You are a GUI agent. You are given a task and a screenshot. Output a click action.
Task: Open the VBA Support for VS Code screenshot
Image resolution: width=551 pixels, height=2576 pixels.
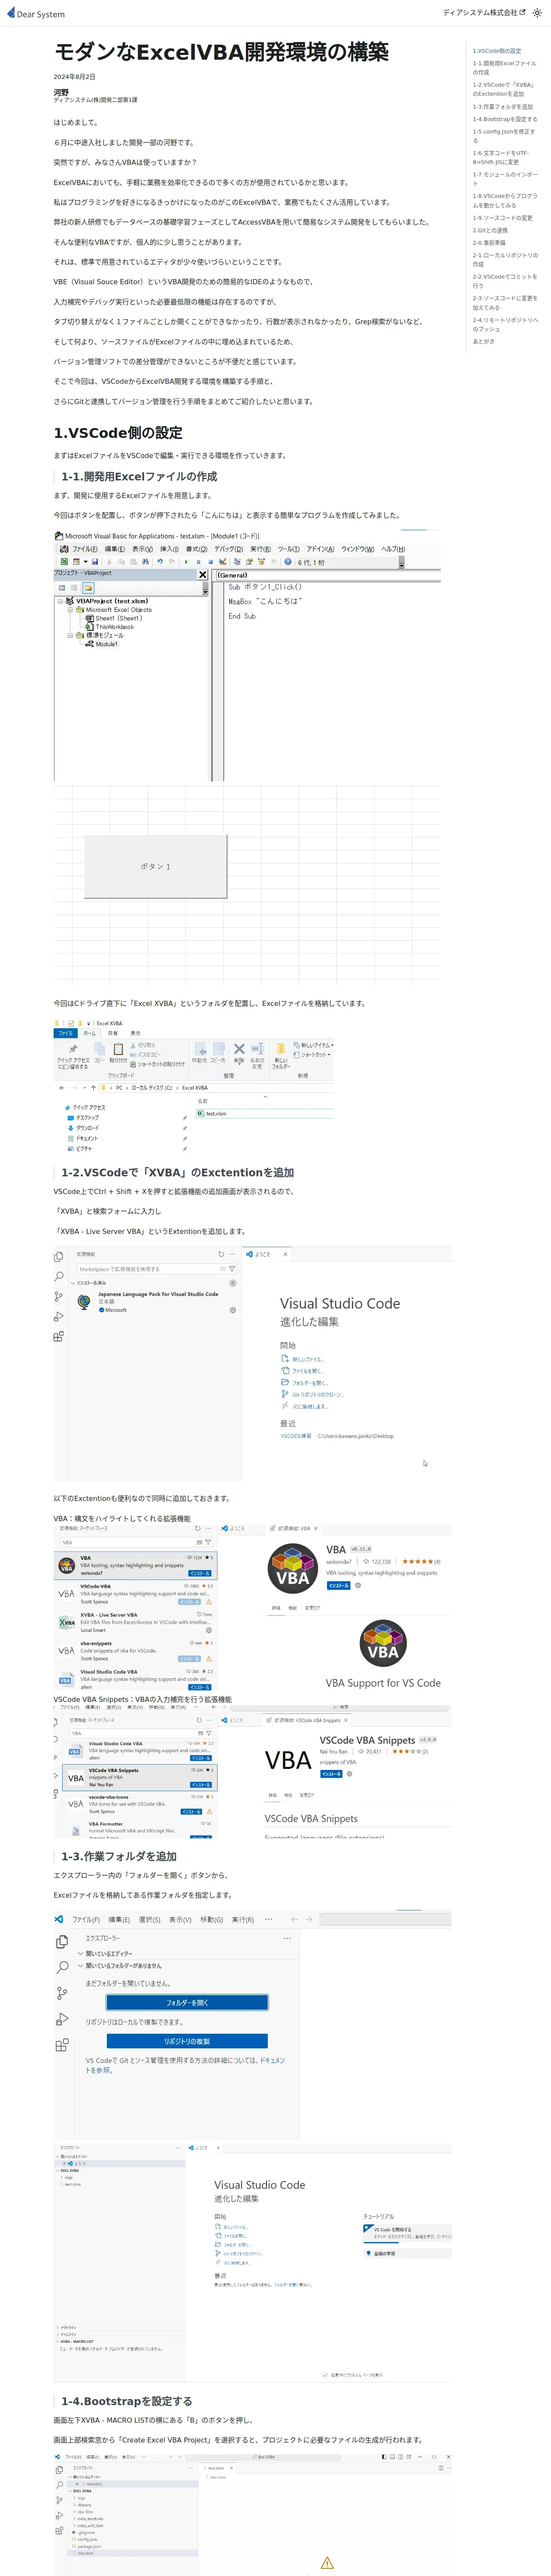pos(252,1608)
